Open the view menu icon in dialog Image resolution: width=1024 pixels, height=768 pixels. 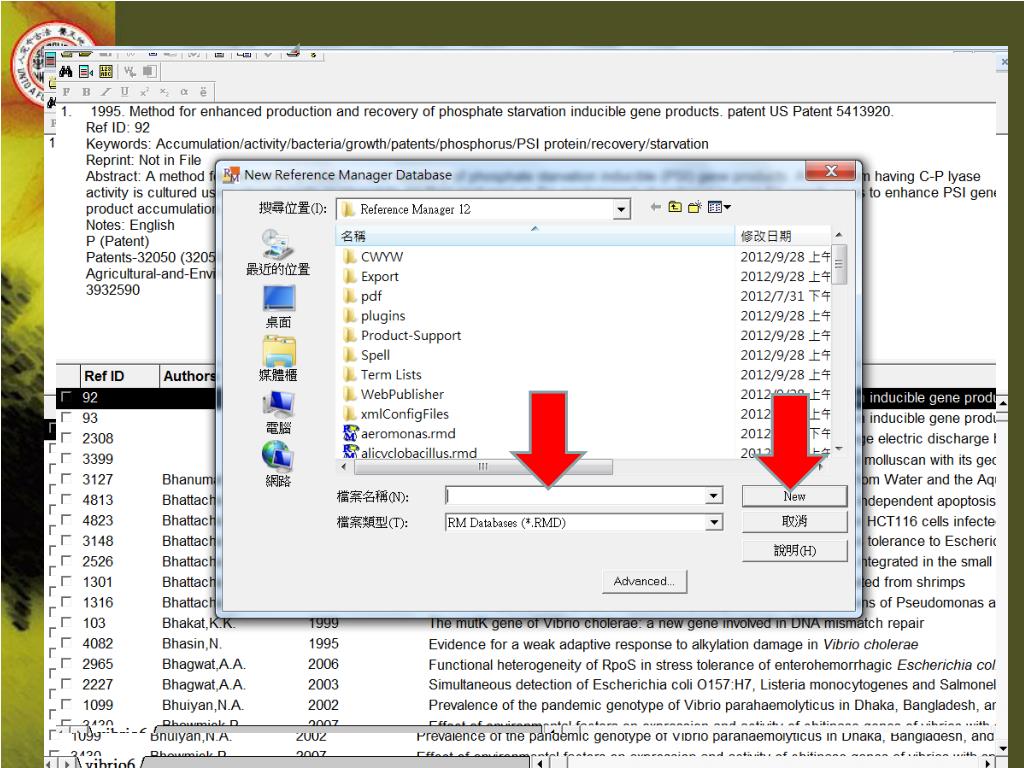pos(718,207)
